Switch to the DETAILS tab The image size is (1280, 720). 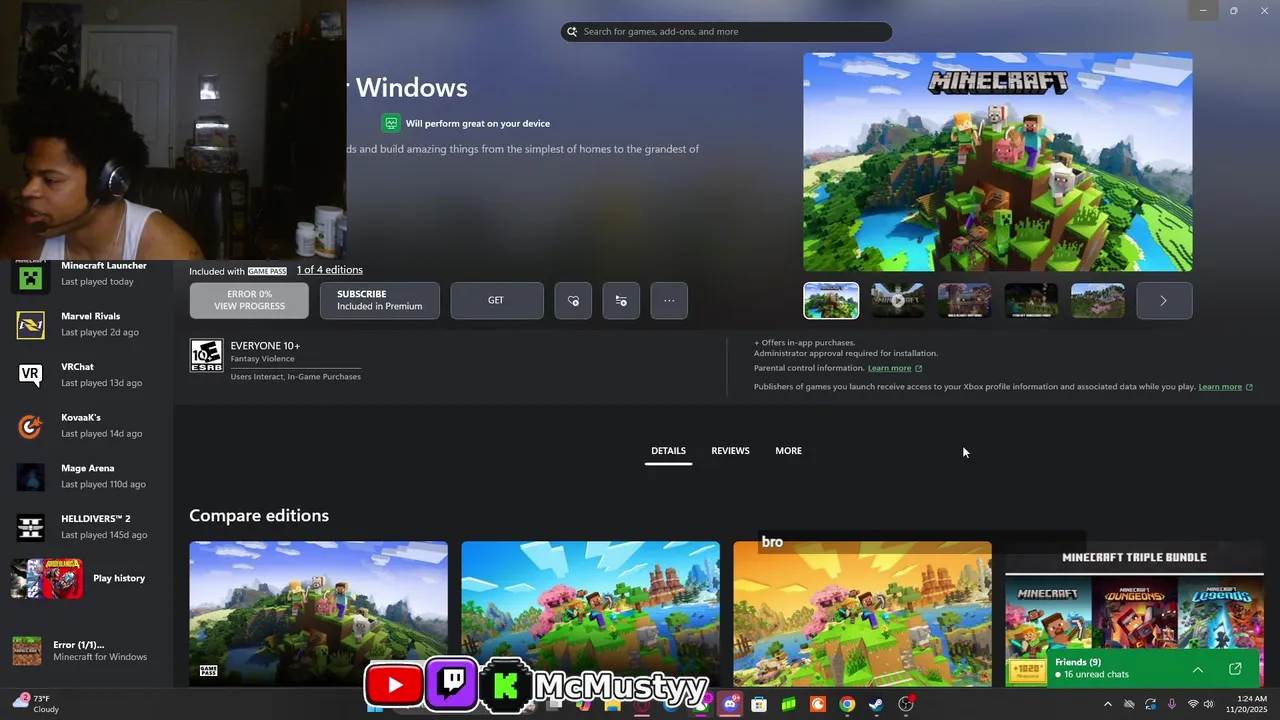tap(669, 451)
